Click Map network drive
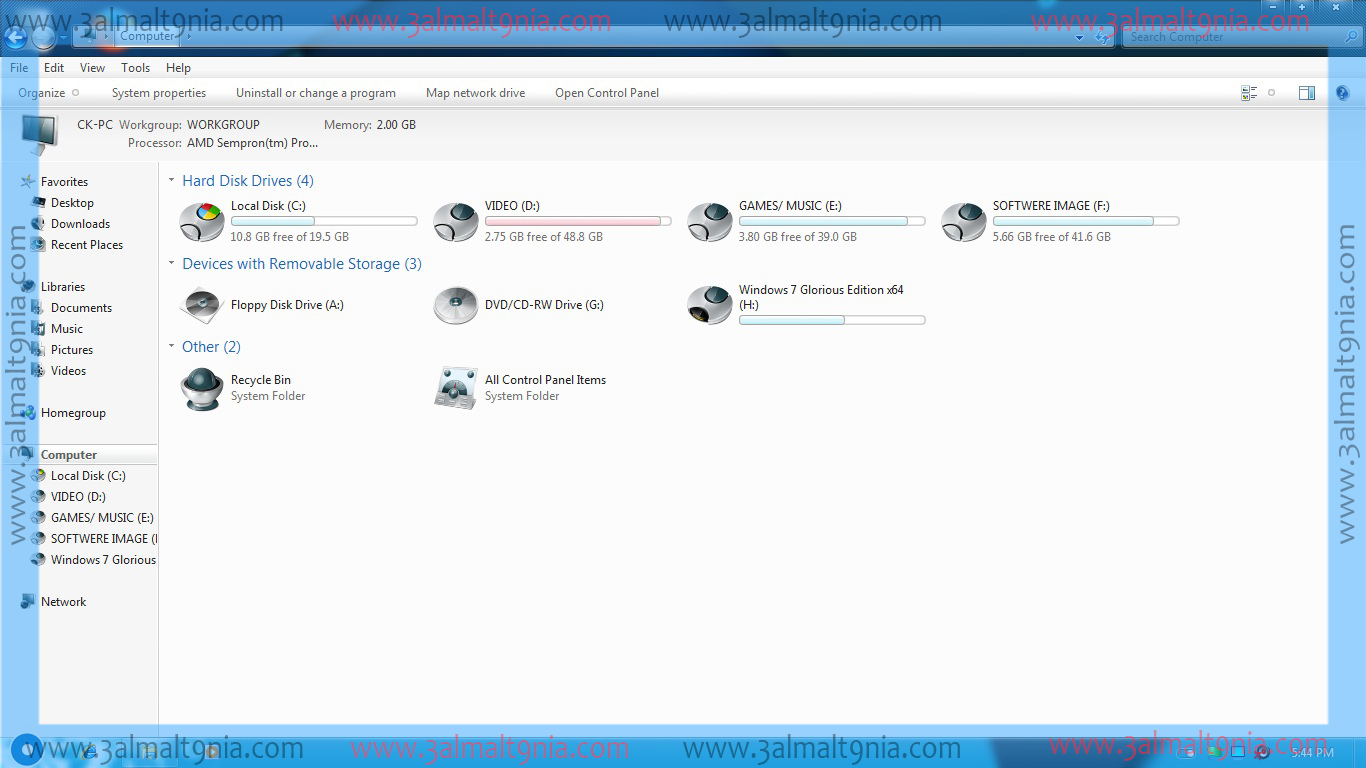Screen dimensions: 1366x768 pyautogui.click(x=475, y=93)
